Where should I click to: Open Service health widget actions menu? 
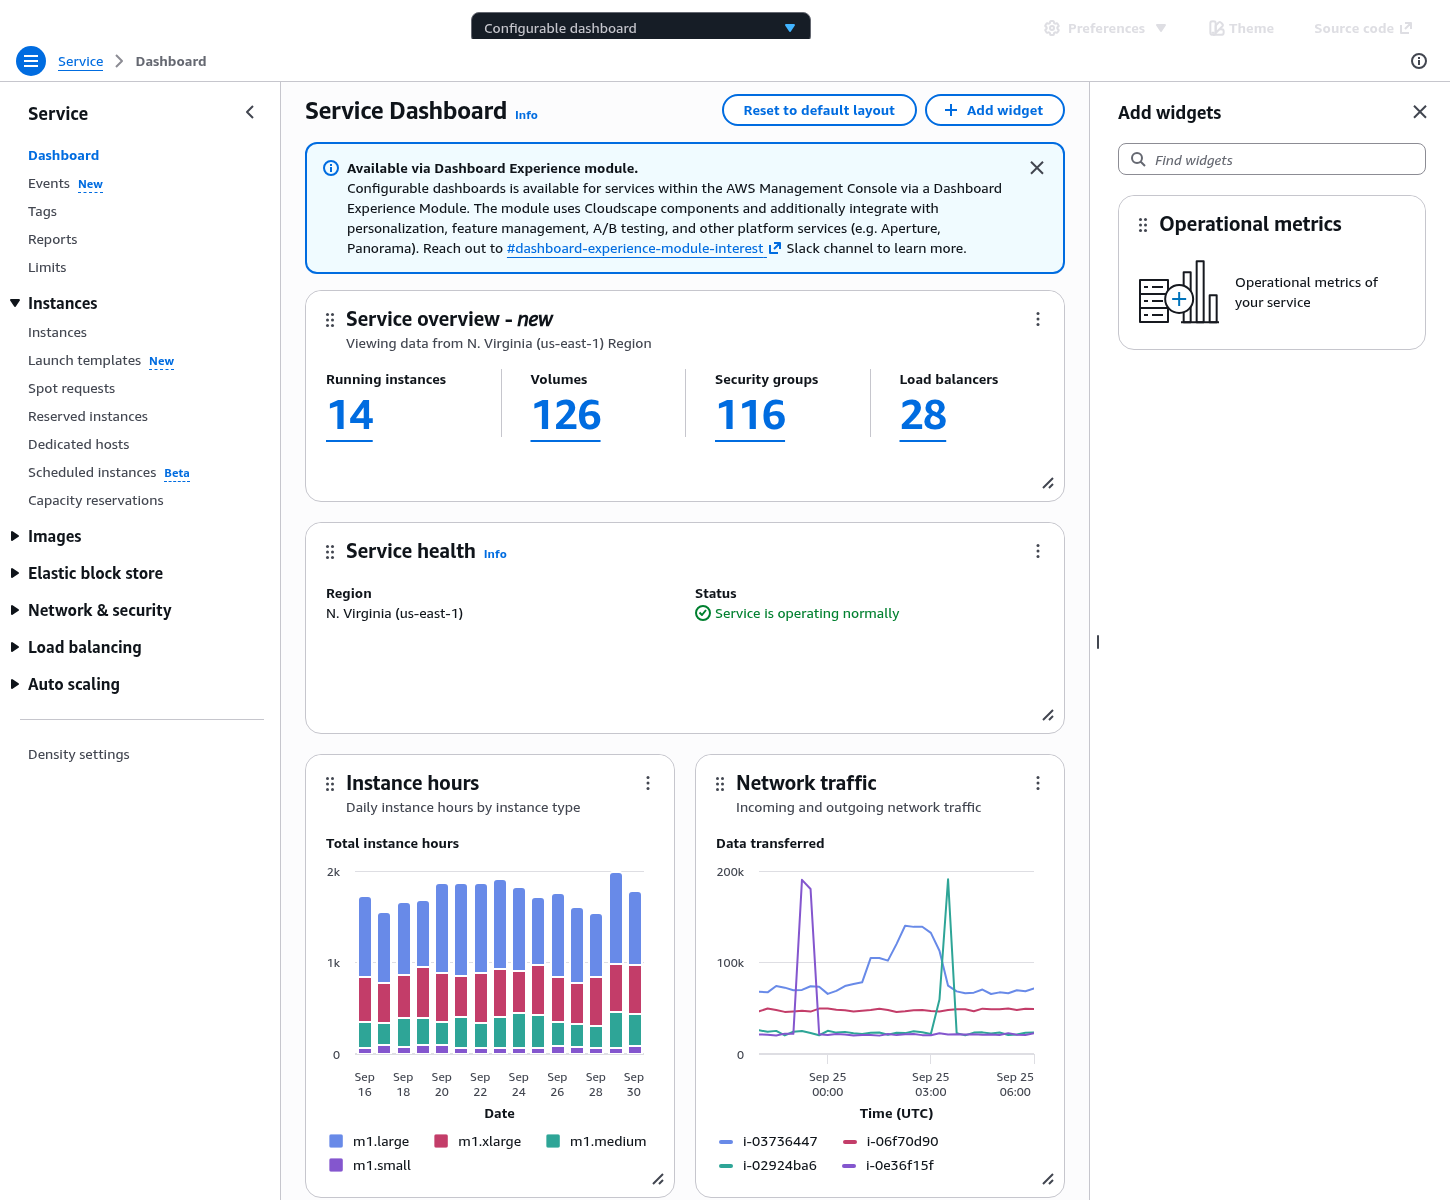coord(1037,551)
